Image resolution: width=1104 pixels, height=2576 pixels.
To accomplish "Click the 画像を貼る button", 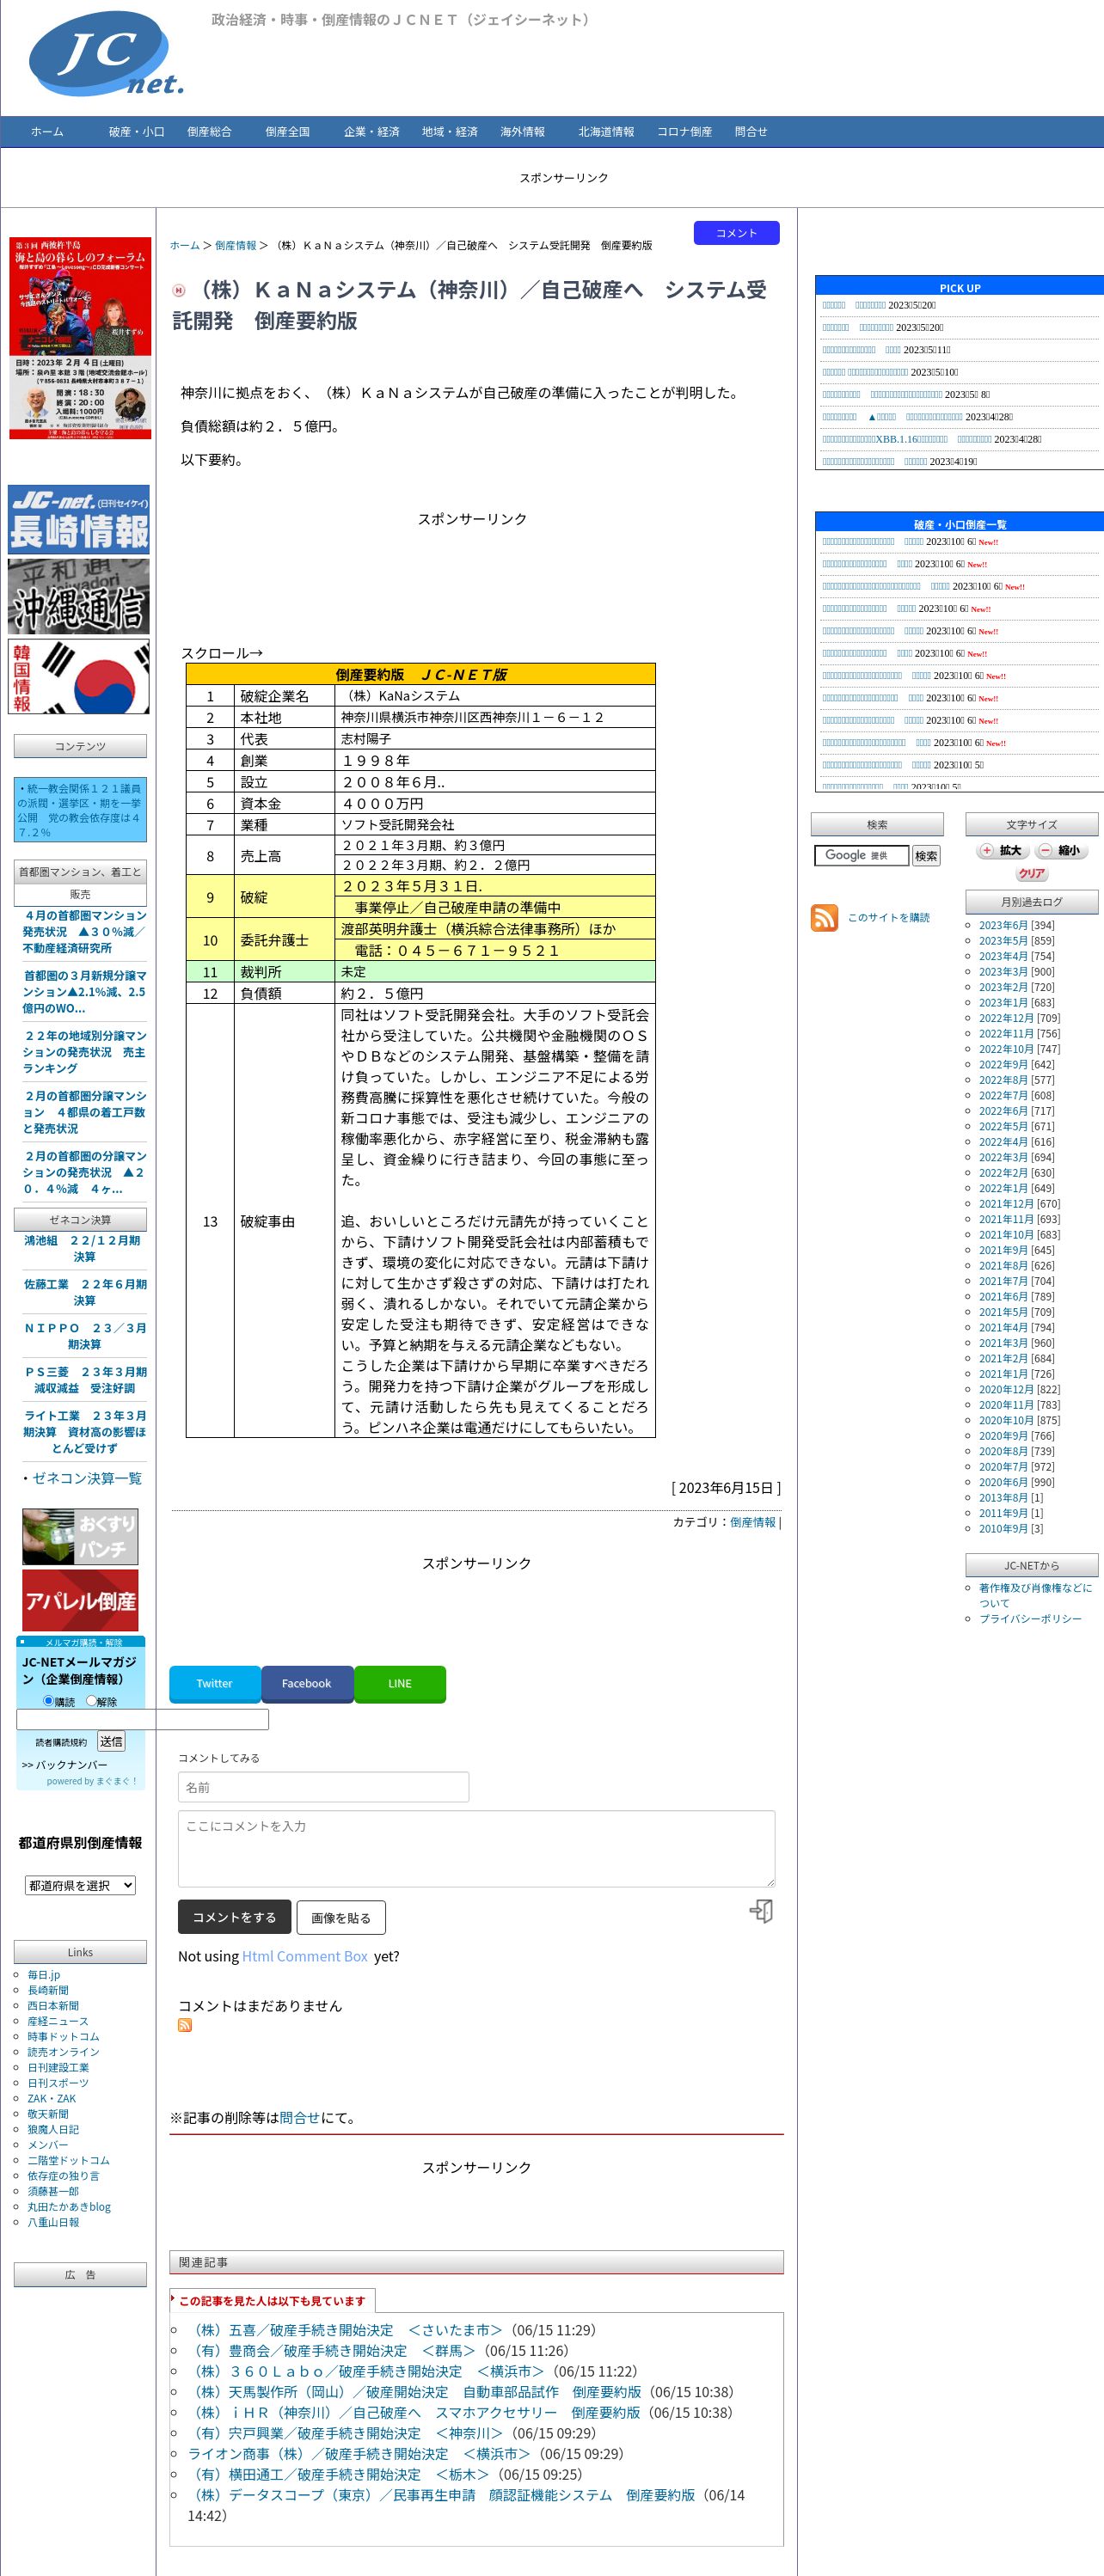I will [x=341, y=1917].
